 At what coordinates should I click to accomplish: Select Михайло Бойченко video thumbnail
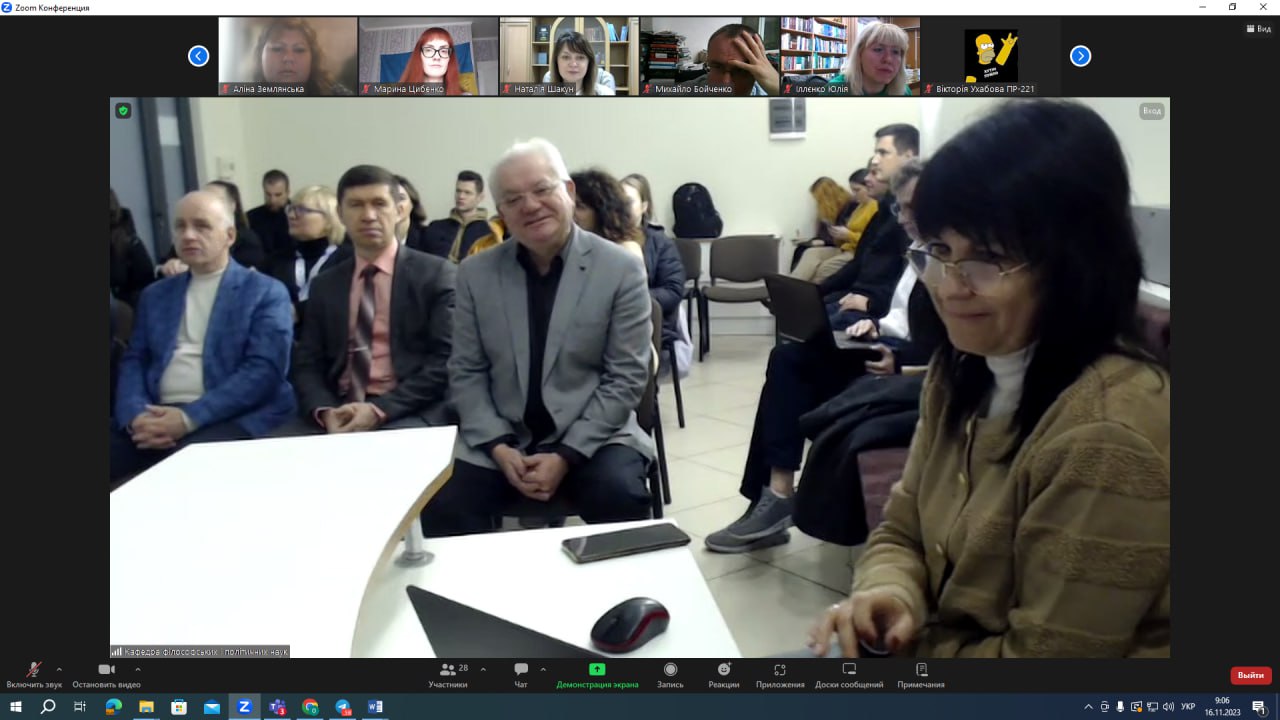[x=709, y=56]
